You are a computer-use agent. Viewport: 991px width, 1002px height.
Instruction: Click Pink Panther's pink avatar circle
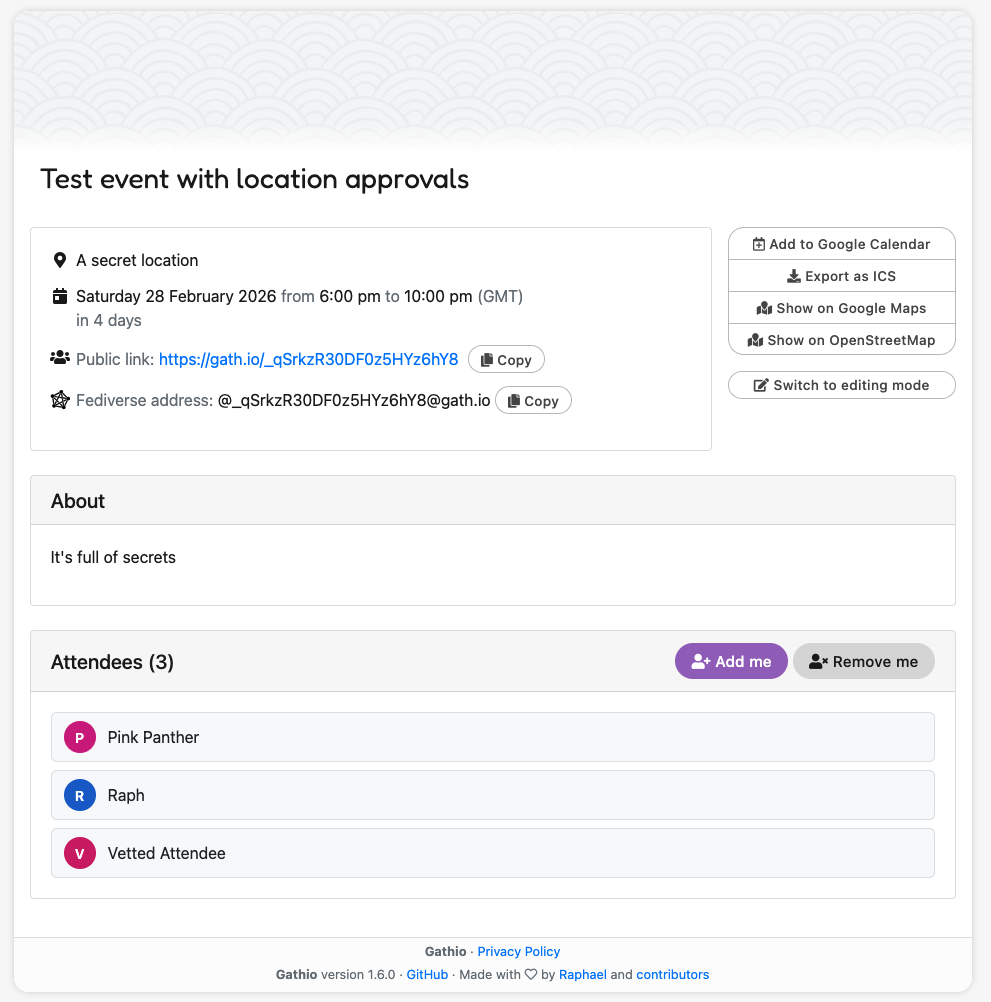[x=80, y=737]
